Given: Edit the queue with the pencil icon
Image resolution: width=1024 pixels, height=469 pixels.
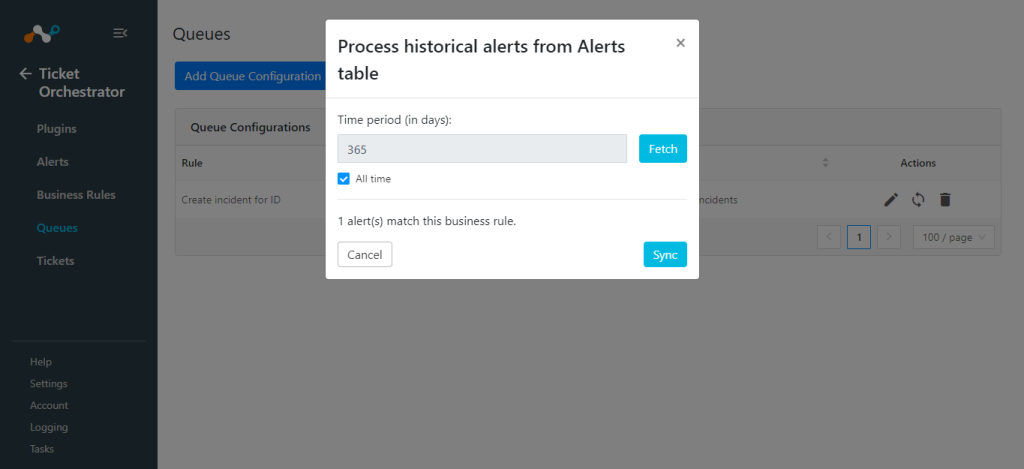Looking at the screenshot, I should 891,200.
